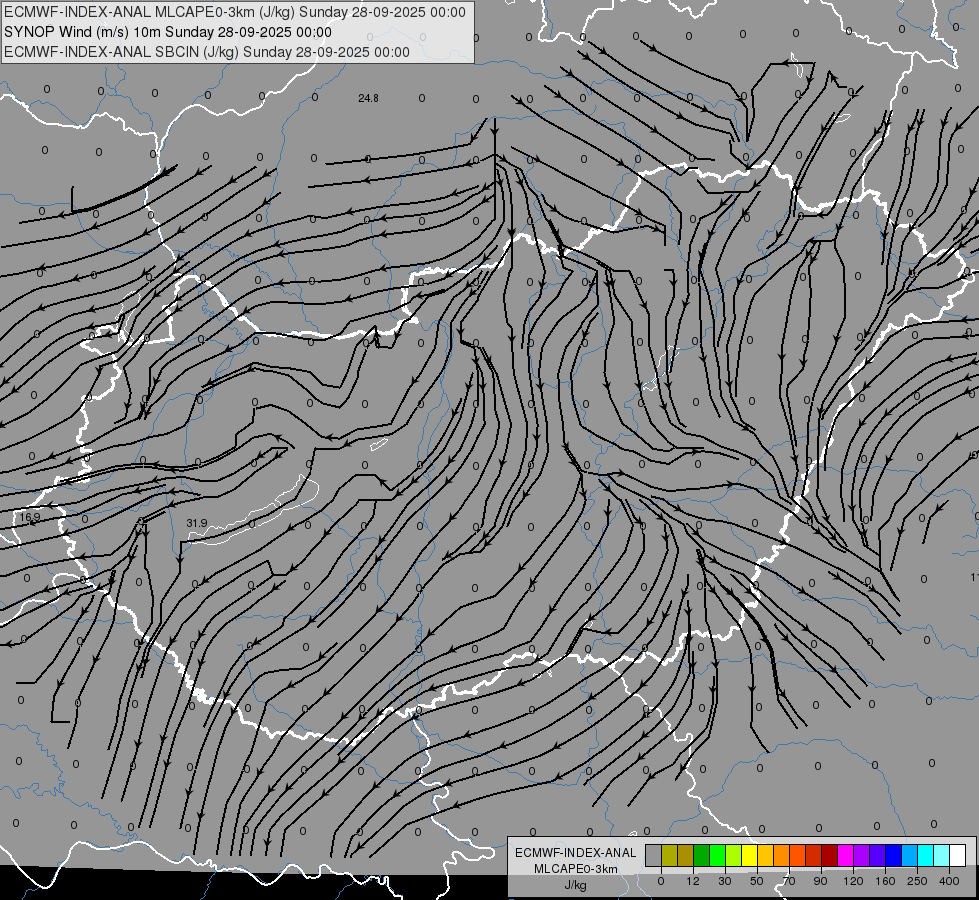Click the '120' tick label in the legend

pos(853,881)
